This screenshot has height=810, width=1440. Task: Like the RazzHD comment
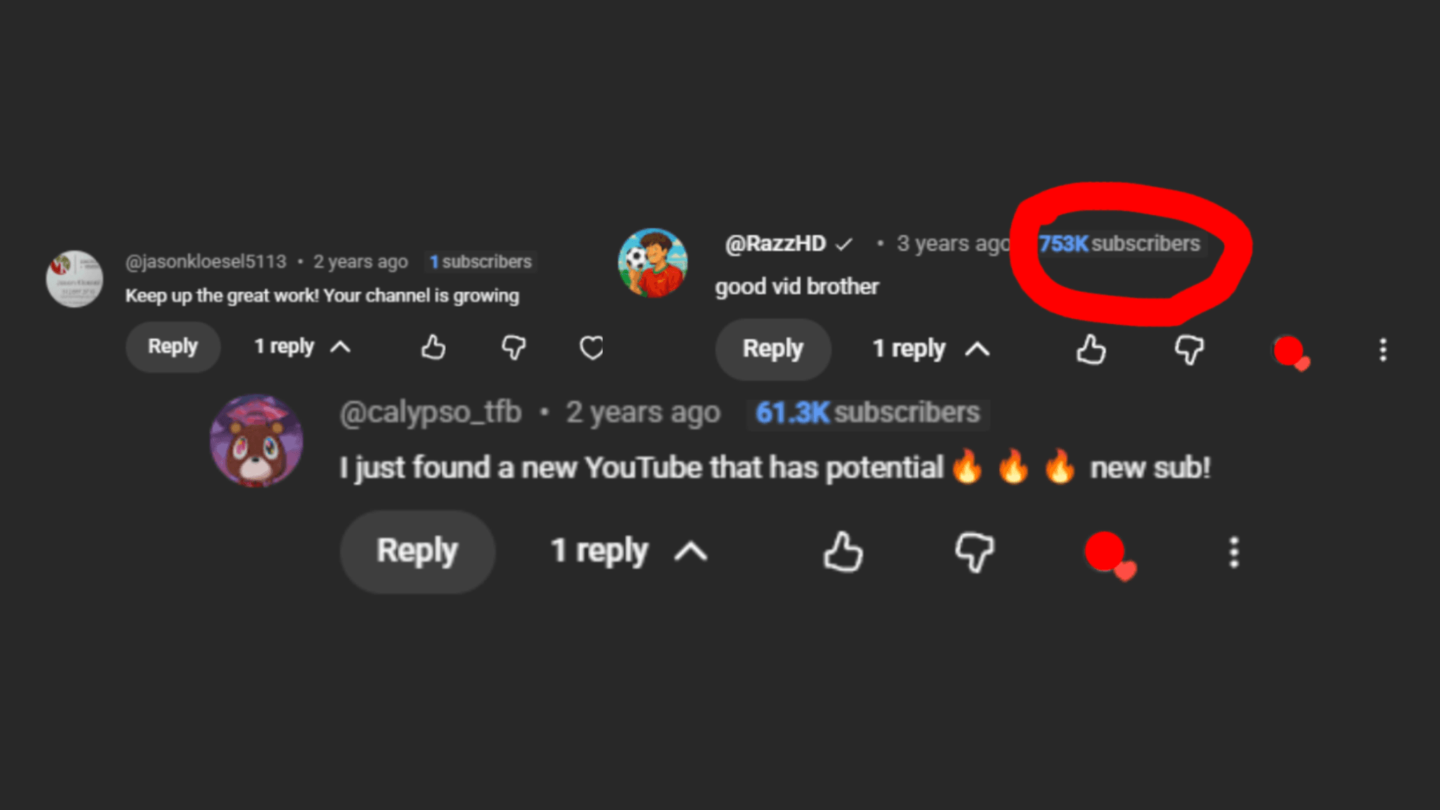pos(1091,349)
